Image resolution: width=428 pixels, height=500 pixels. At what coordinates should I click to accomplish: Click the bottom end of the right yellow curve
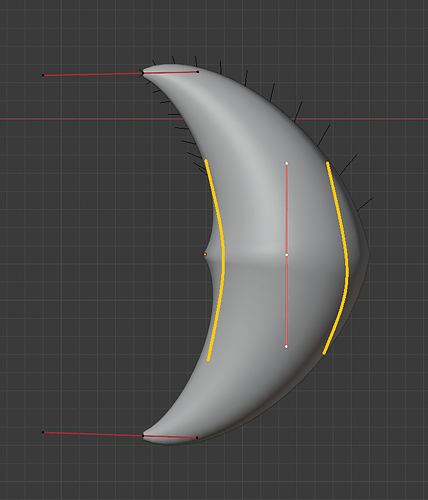tap(324, 353)
